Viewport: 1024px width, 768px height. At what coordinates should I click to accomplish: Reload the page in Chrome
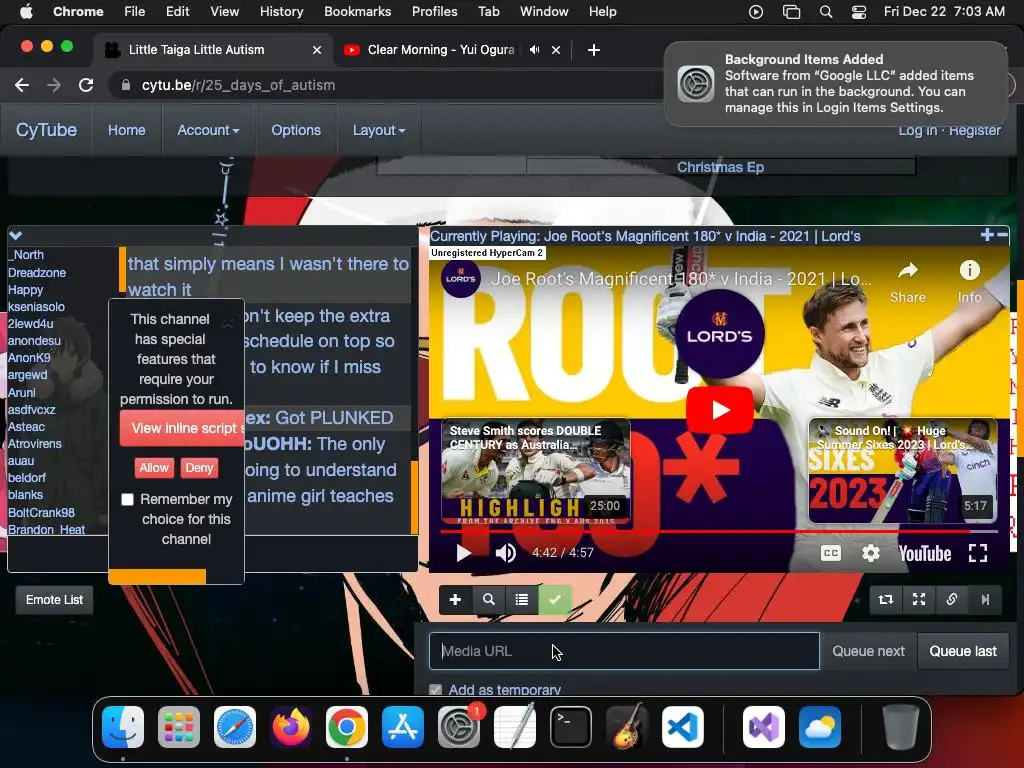pos(86,85)
